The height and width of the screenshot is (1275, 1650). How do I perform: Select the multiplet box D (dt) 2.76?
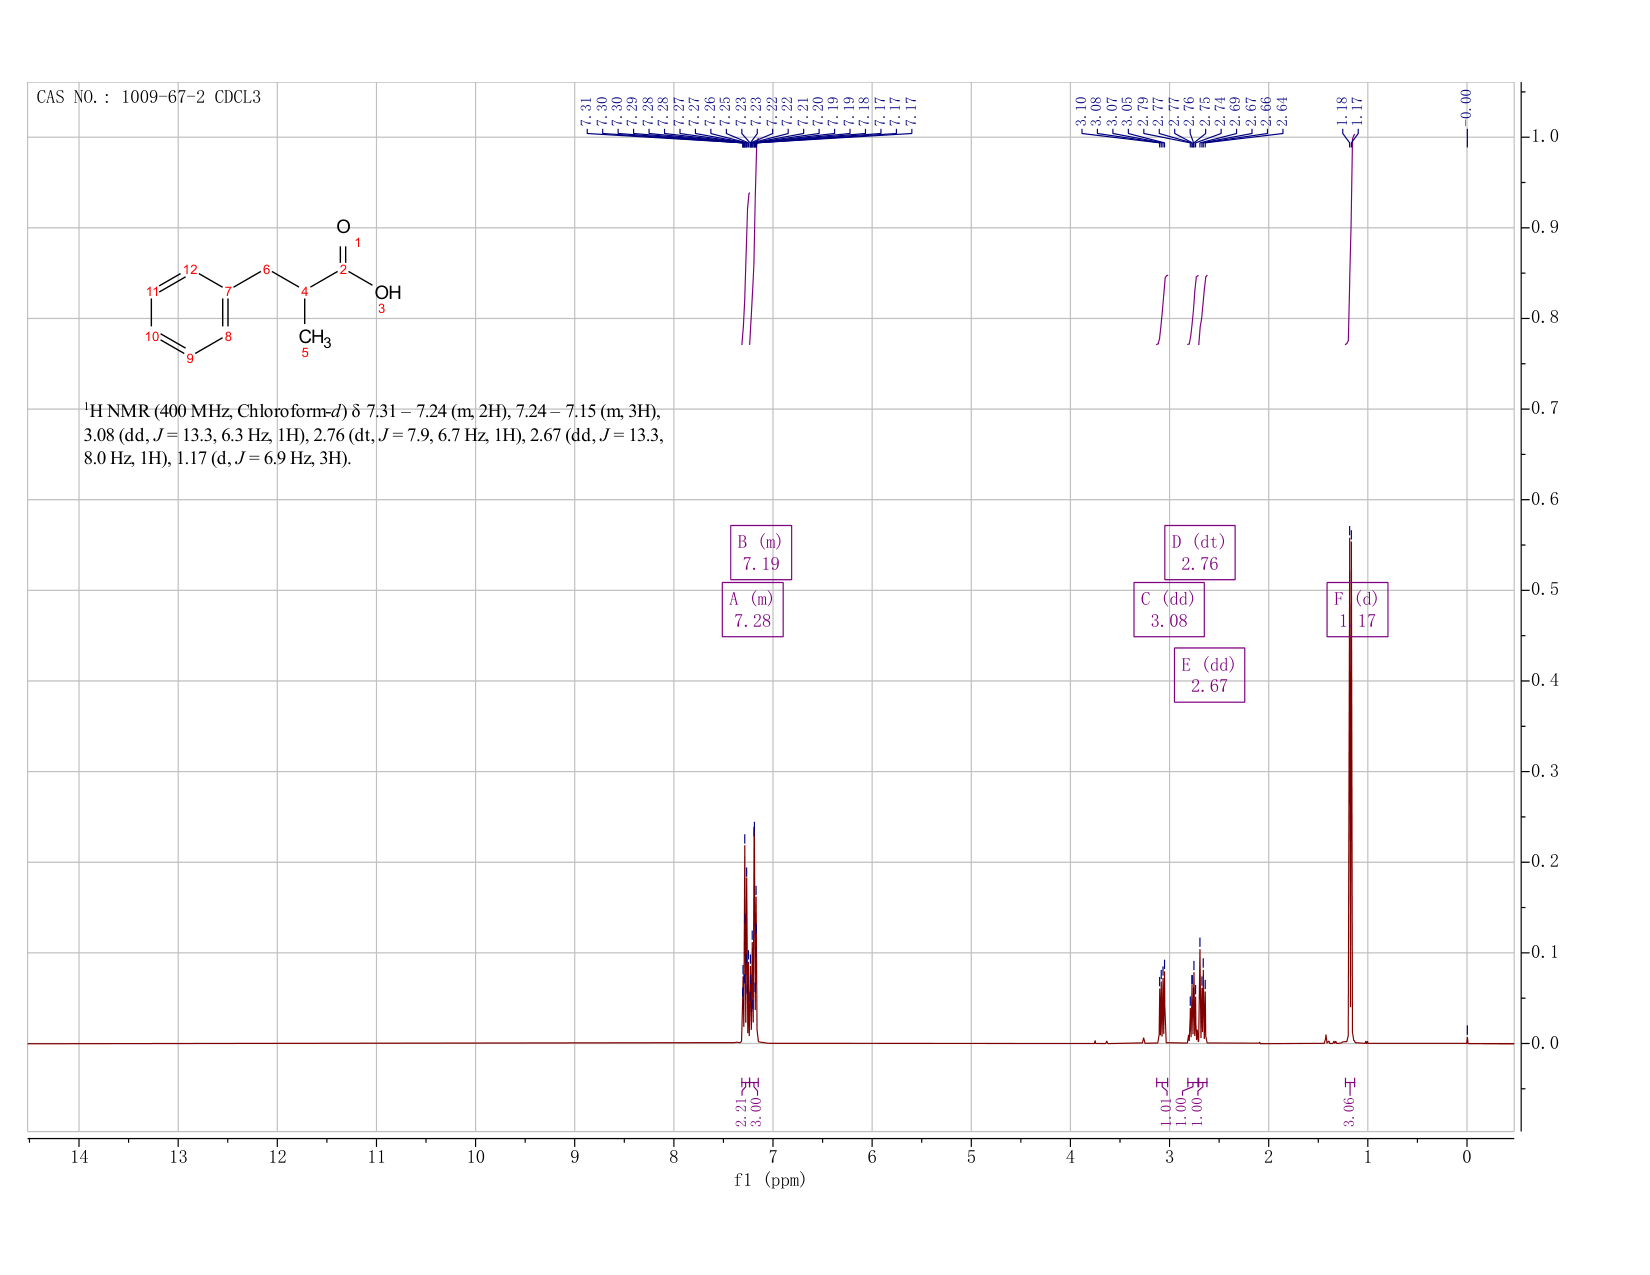1199,552
